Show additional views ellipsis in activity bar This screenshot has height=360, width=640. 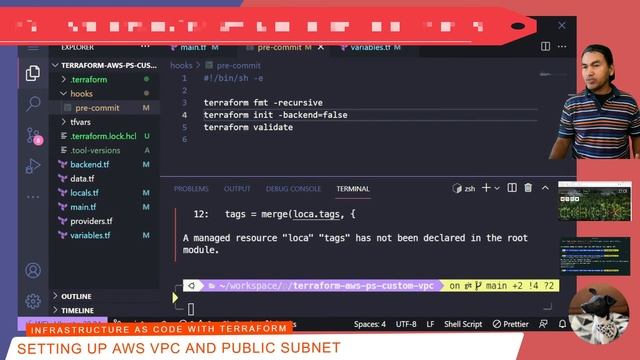click(x=33, y=197)
